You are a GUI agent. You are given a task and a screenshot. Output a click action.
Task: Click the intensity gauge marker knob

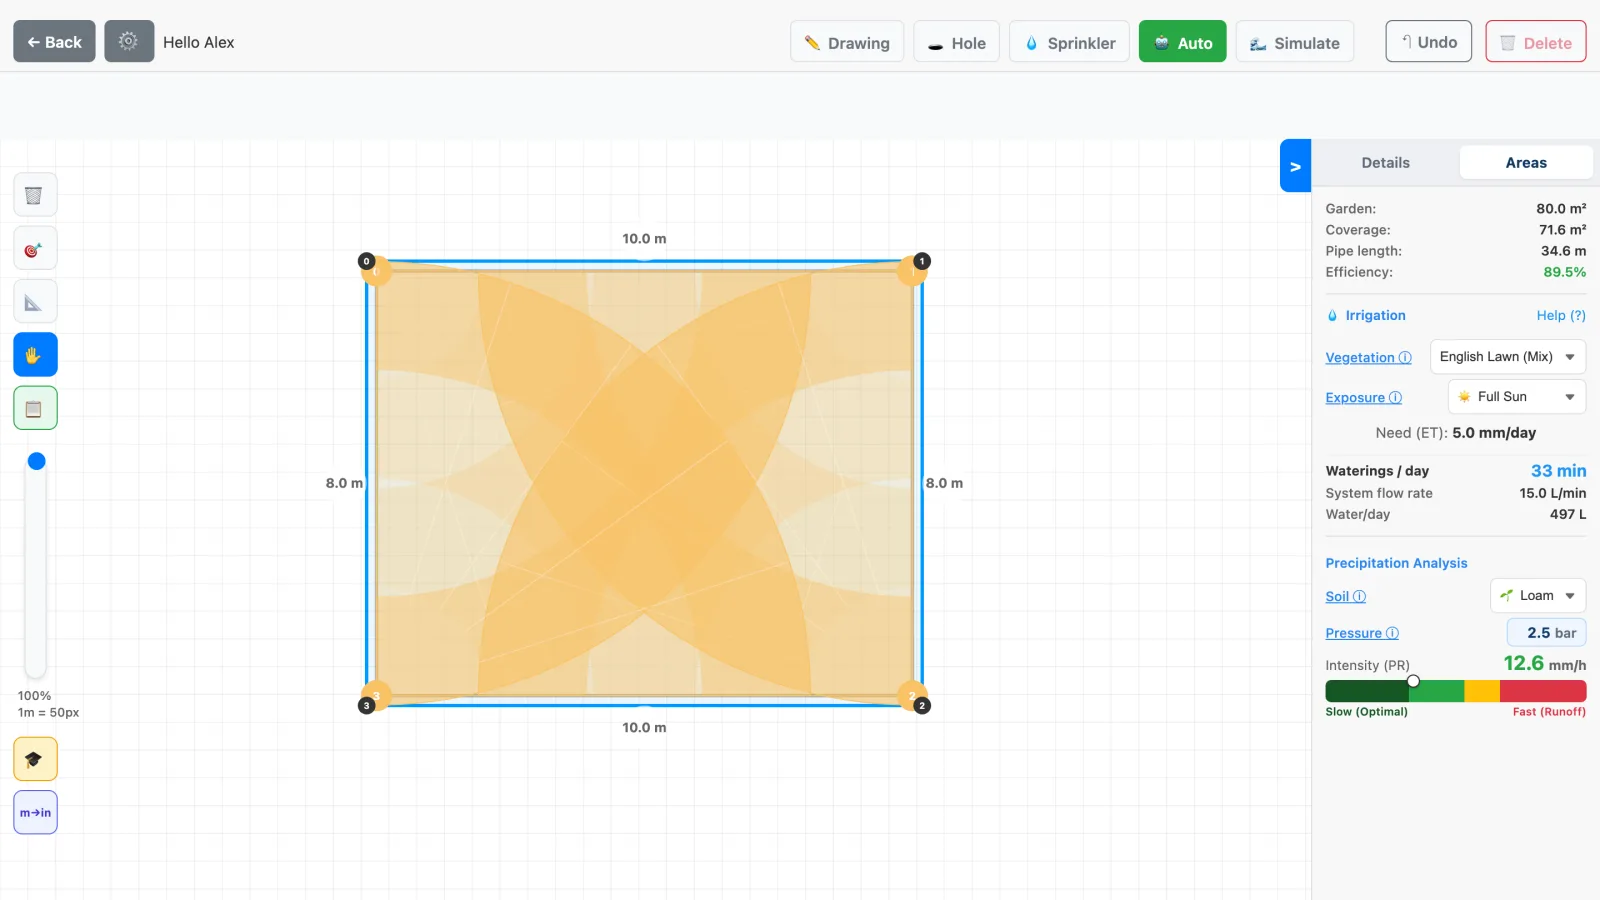pos(1413,681)
